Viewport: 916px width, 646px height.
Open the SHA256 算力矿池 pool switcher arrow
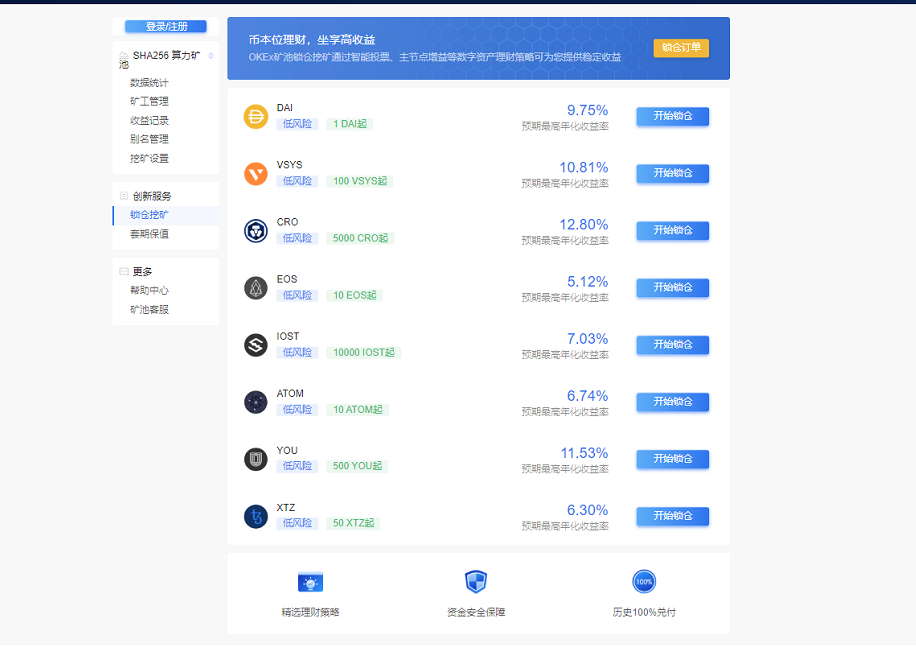tap(211, 56)
